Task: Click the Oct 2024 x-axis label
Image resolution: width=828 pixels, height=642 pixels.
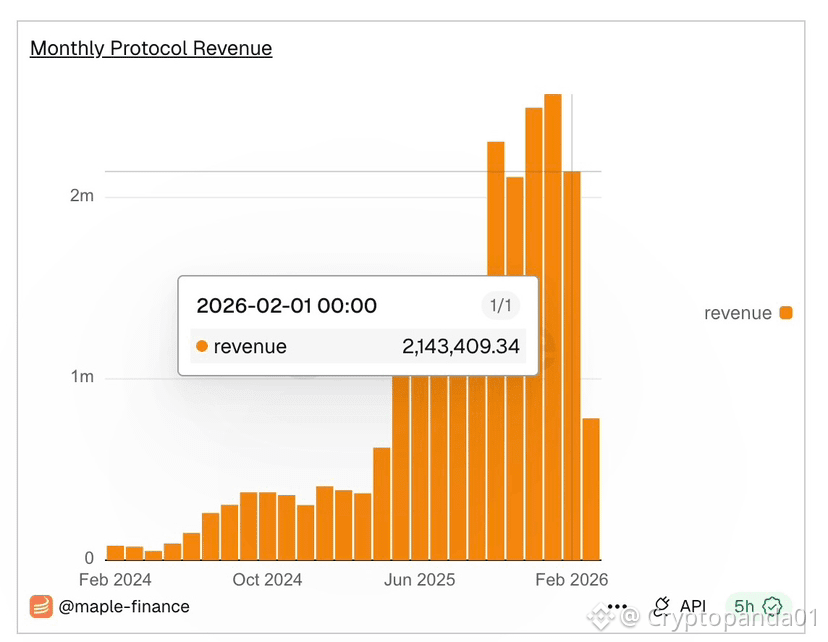Action: point(267,580)
